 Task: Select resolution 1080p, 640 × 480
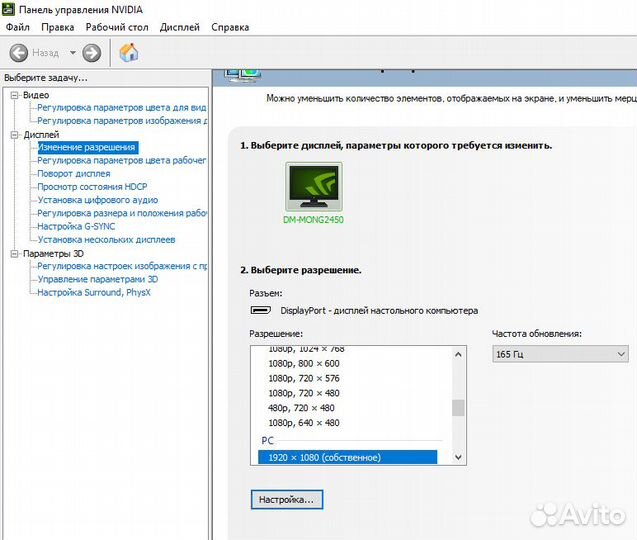point(304,423)
